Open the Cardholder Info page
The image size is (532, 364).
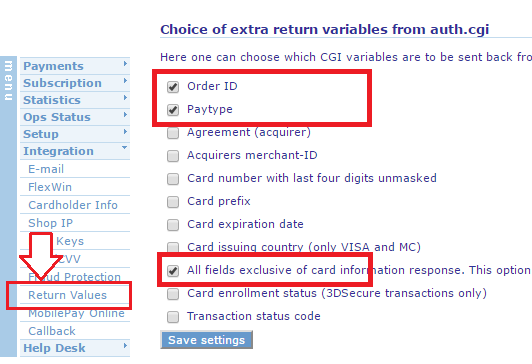pos(75,205)
